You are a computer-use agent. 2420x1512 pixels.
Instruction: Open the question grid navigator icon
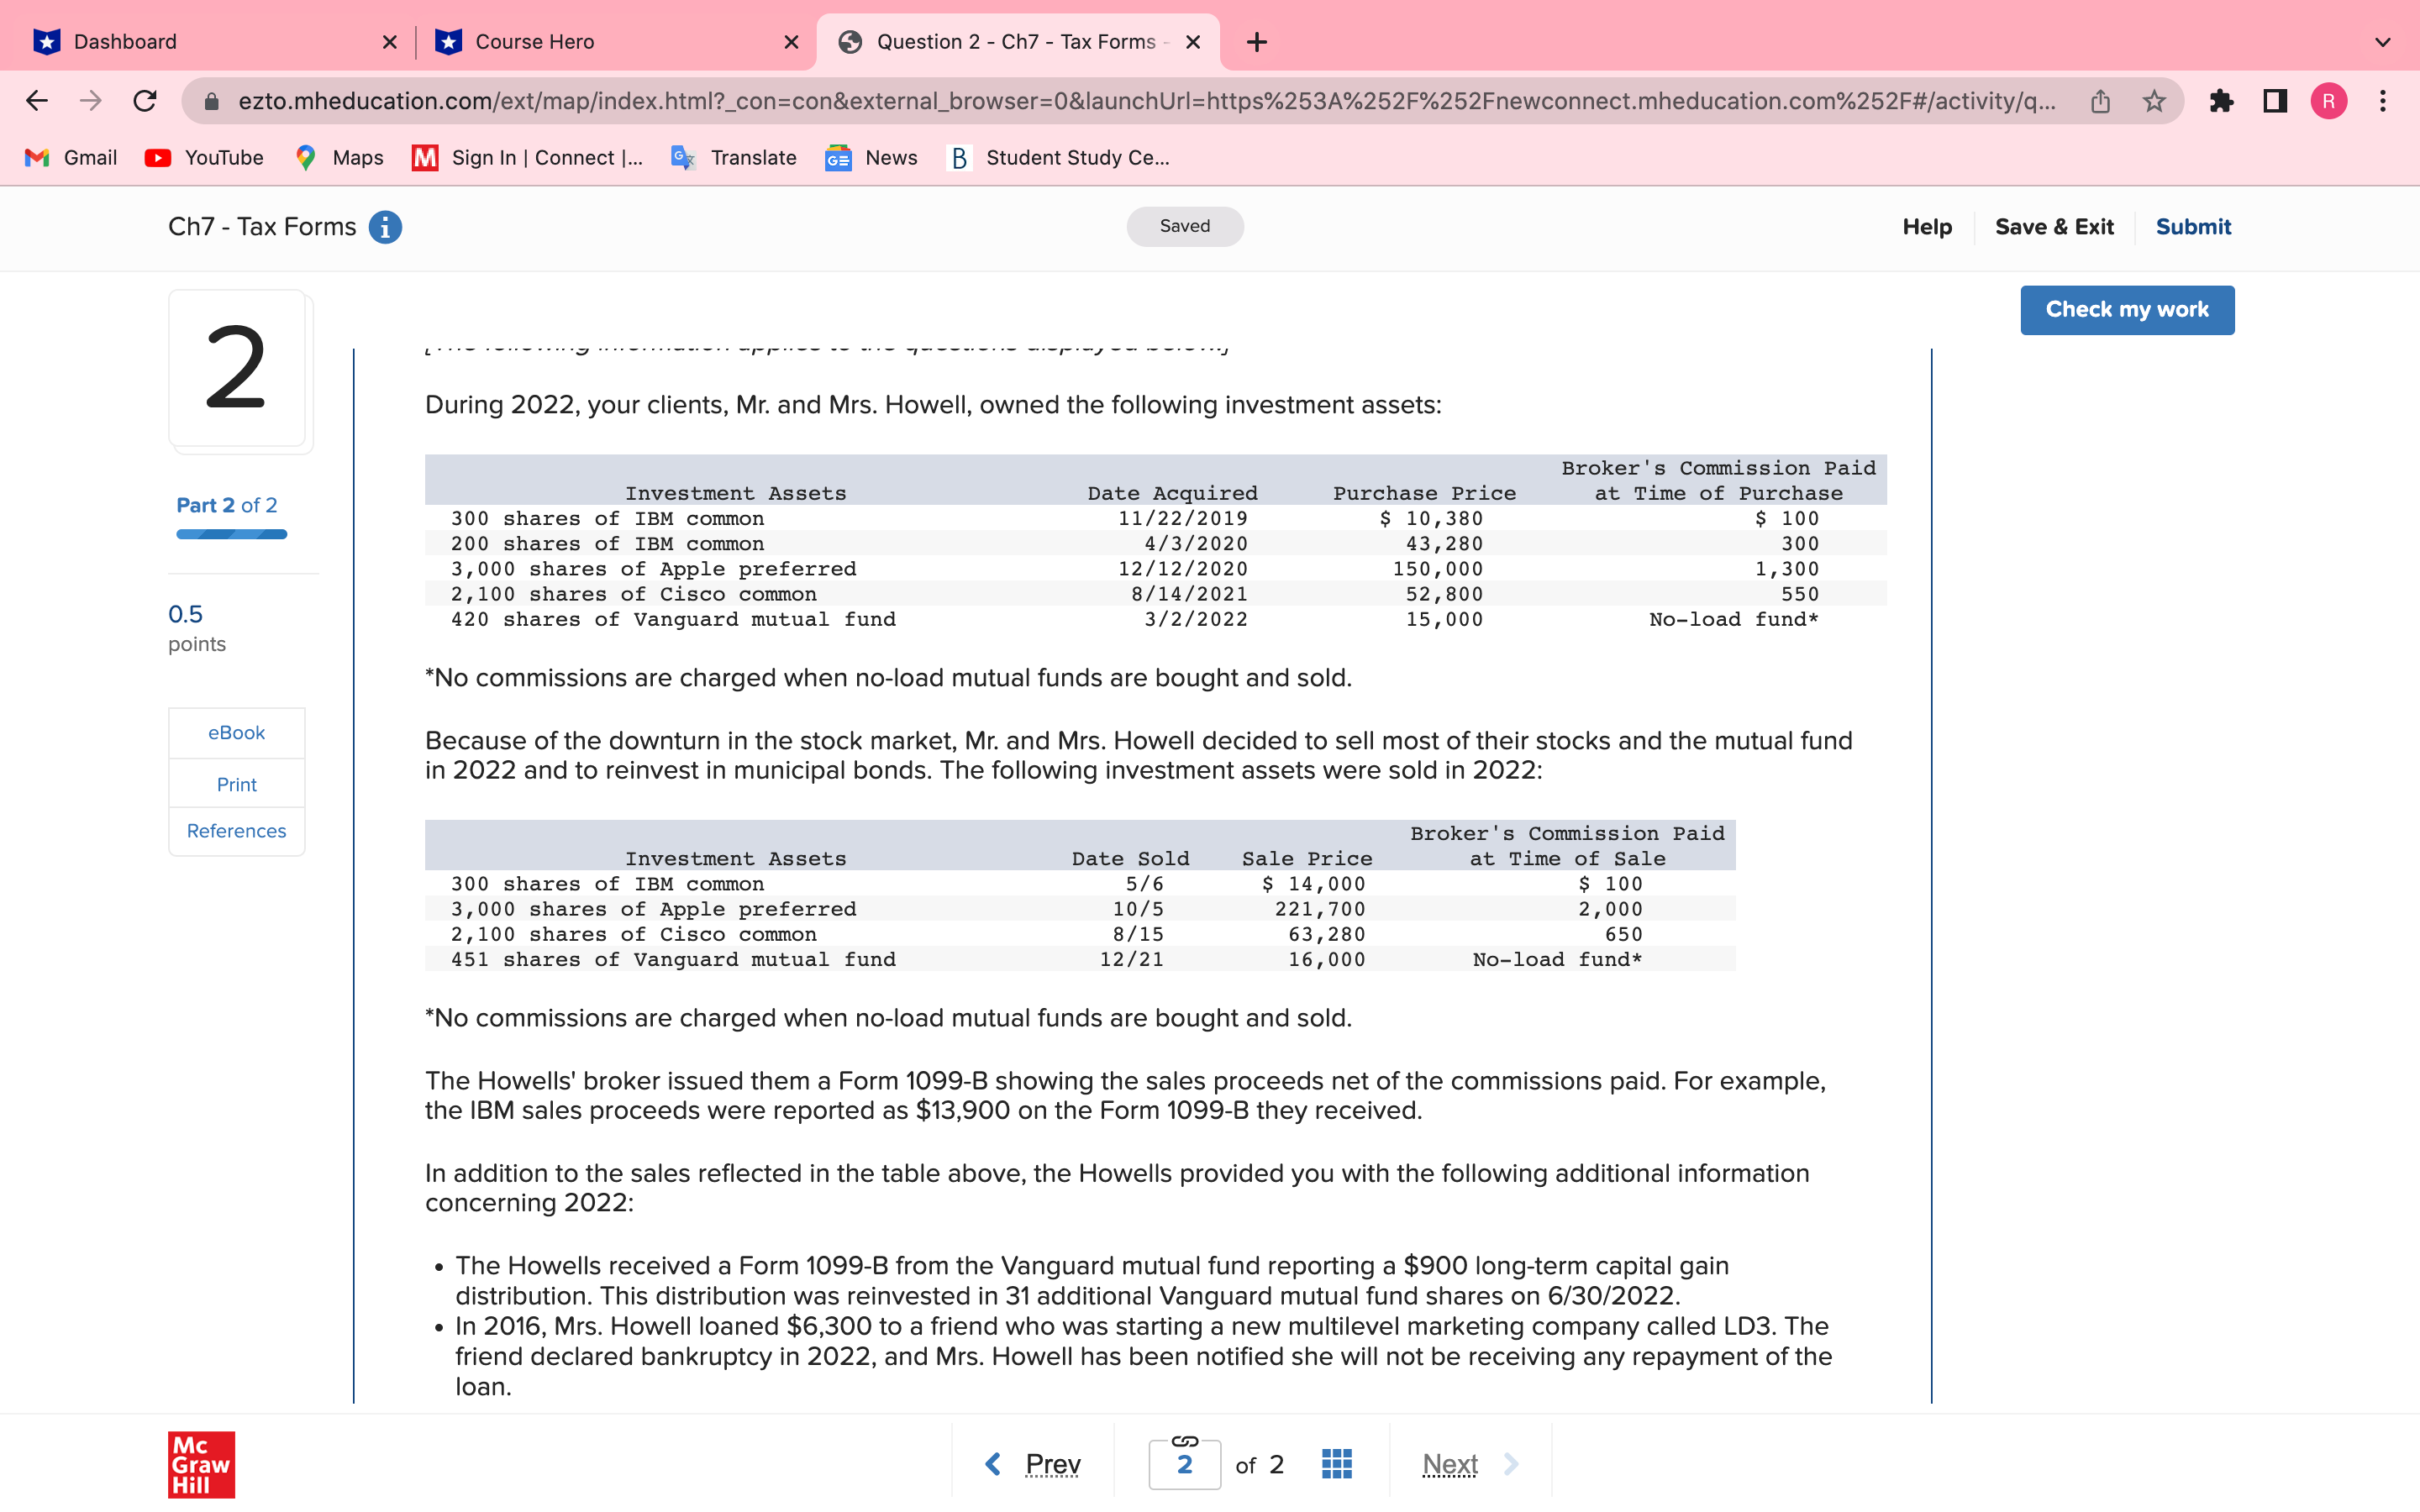1336,1464
